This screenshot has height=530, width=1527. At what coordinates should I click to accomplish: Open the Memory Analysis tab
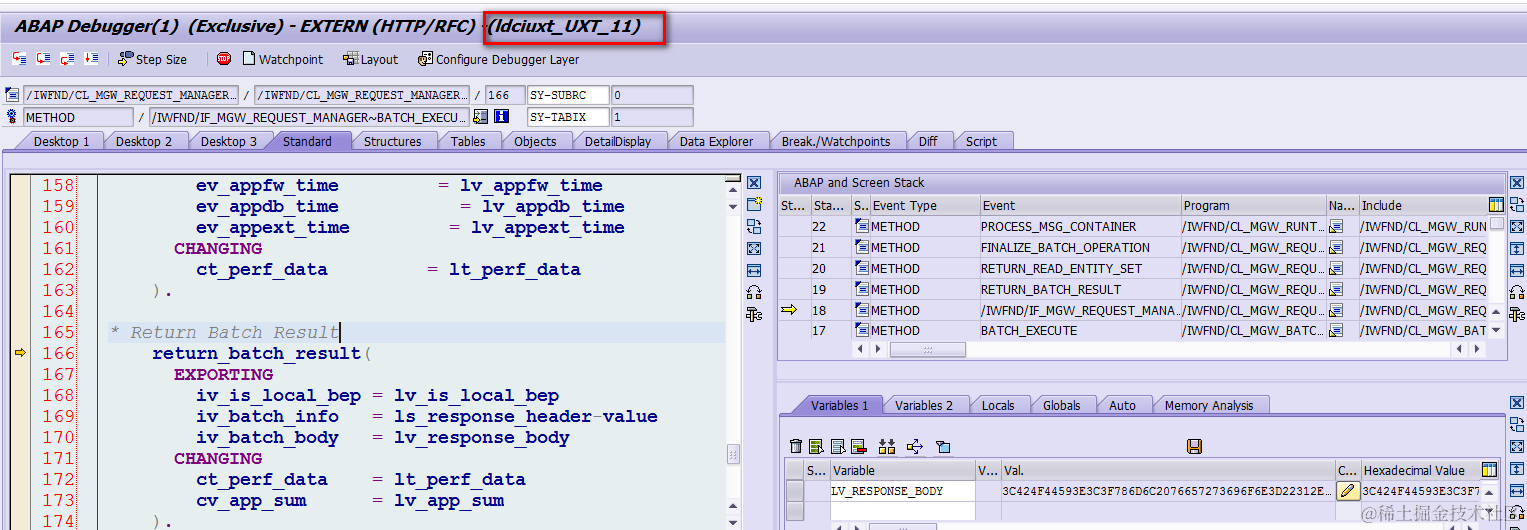click(x=1208, y=405)
